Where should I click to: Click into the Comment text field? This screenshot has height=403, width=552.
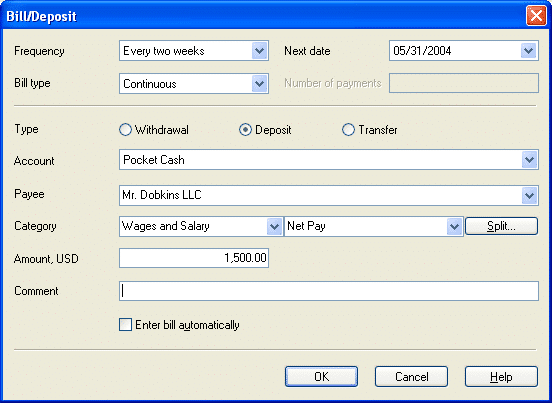click(x=329, y=291)
